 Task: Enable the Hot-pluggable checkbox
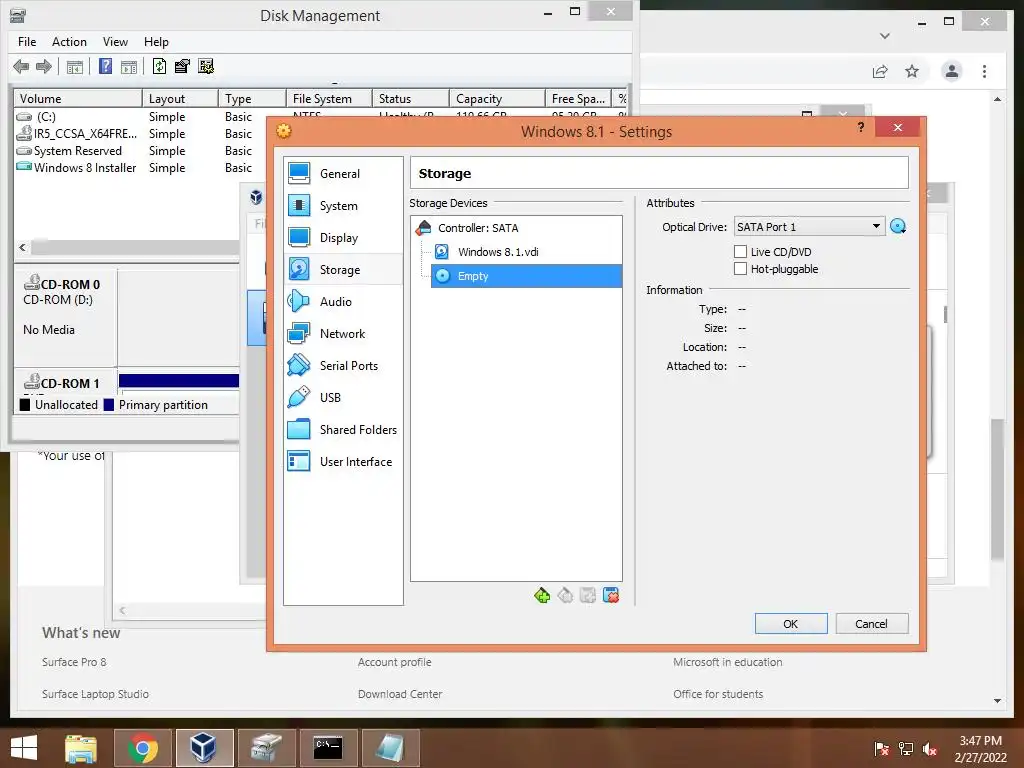click(740, 268)
